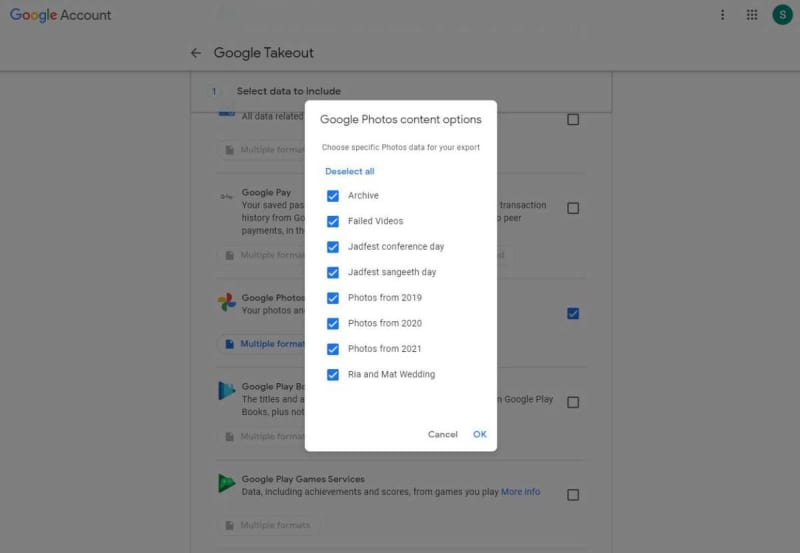Uncheck Photos from 2019 checkbox
Viewport: 800px width, 553px height.
pyautogui.click(x=333, y=298)
